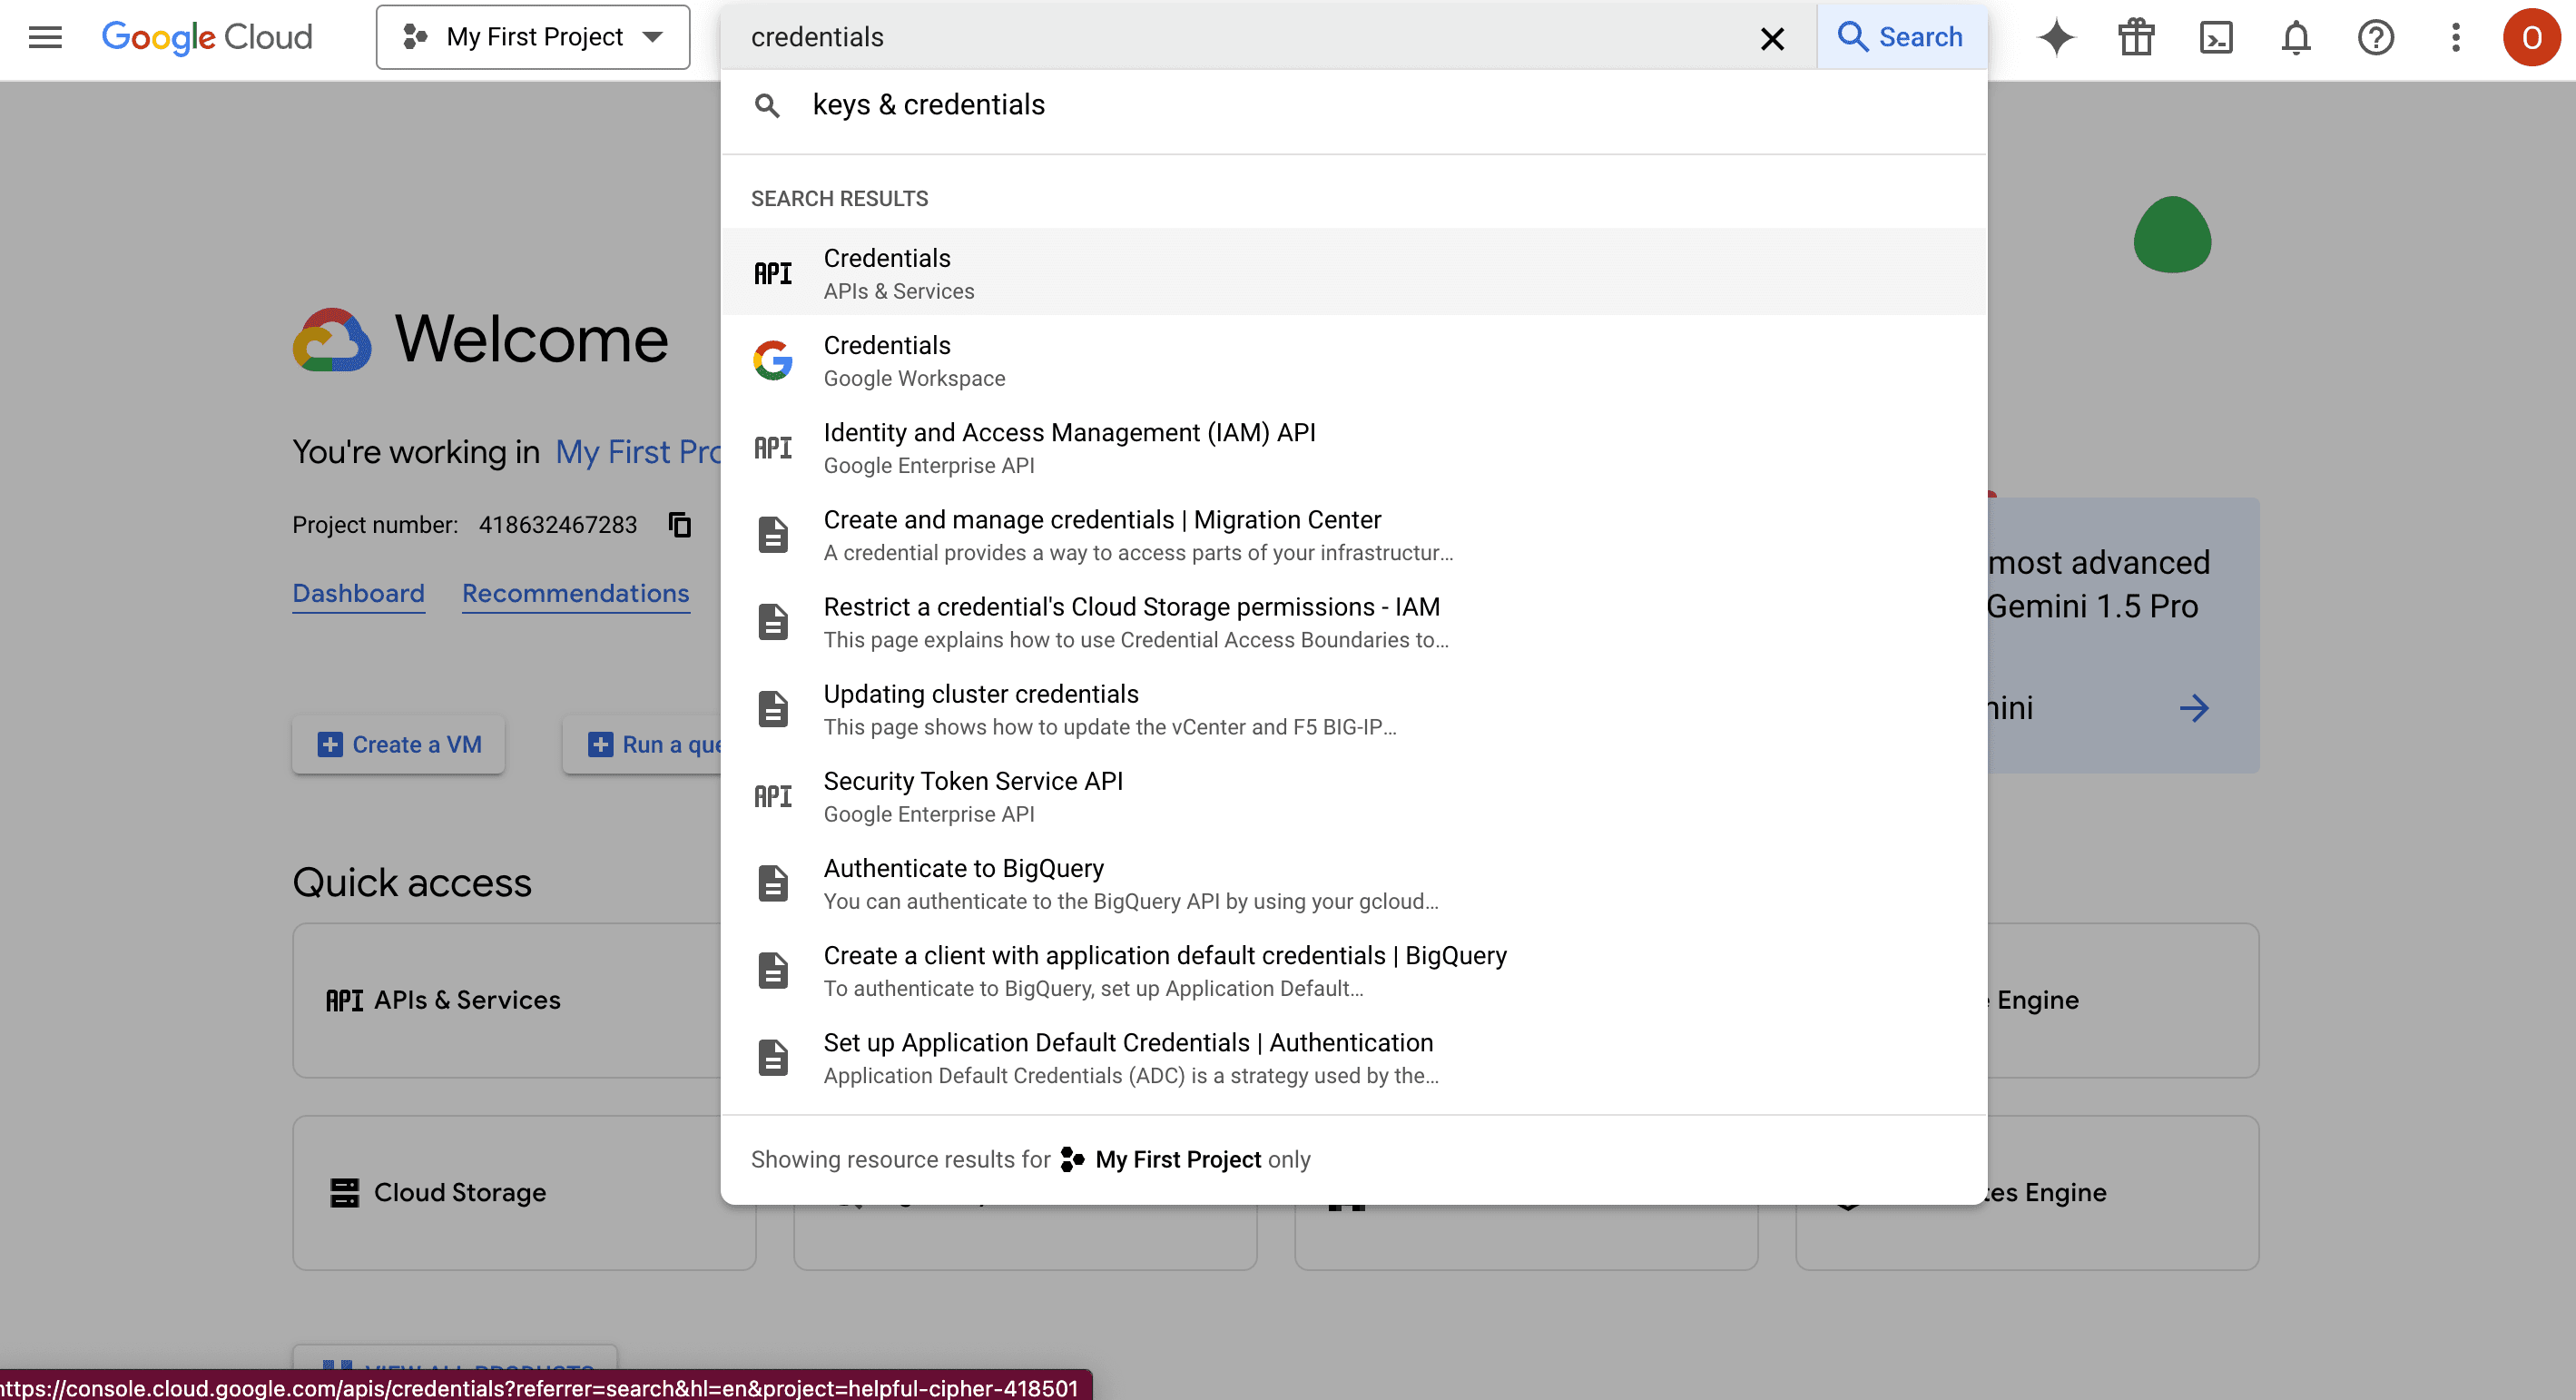2576x1400 pixels.
Task: Copy project number to clipboard
Action: coord(680,525)
